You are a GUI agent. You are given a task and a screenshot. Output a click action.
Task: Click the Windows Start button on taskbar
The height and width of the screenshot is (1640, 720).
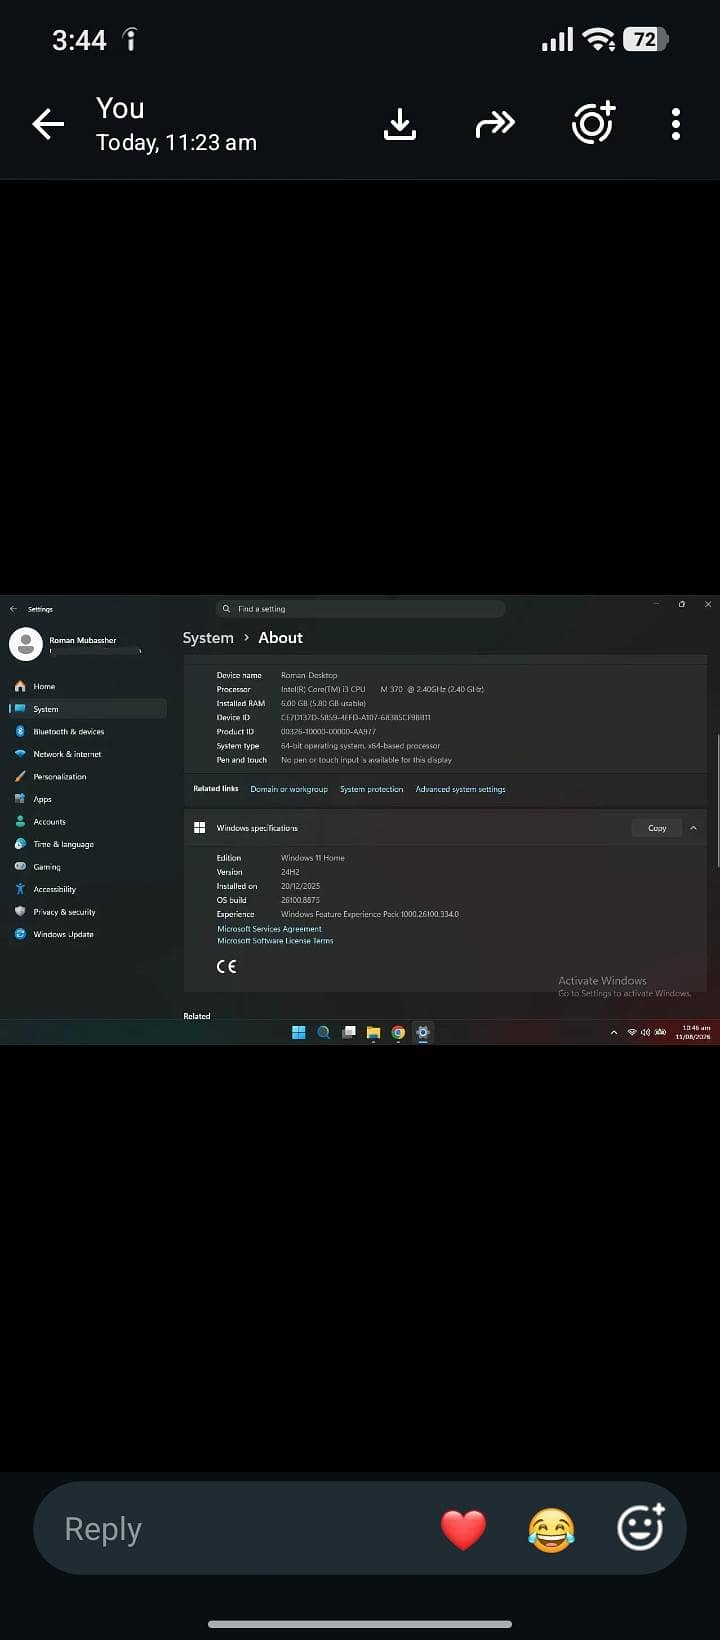tap(298, 1032)
